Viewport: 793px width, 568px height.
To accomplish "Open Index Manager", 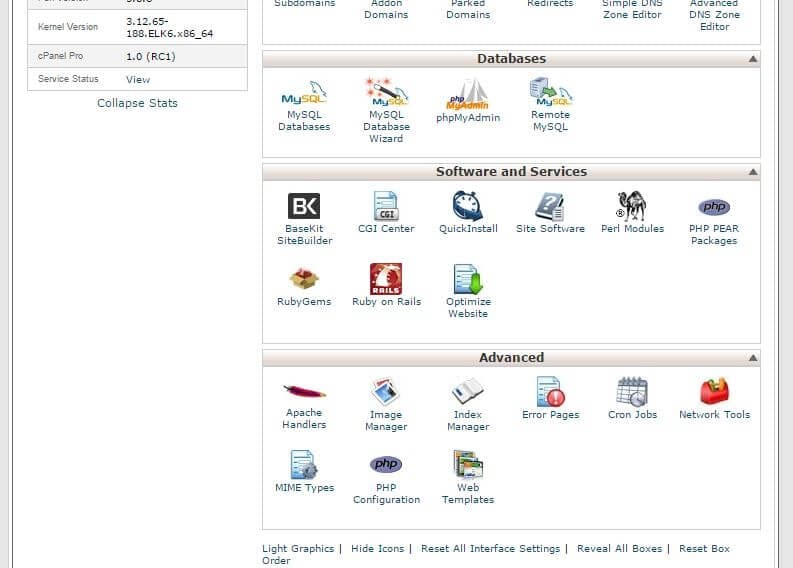I will point(468,392).
